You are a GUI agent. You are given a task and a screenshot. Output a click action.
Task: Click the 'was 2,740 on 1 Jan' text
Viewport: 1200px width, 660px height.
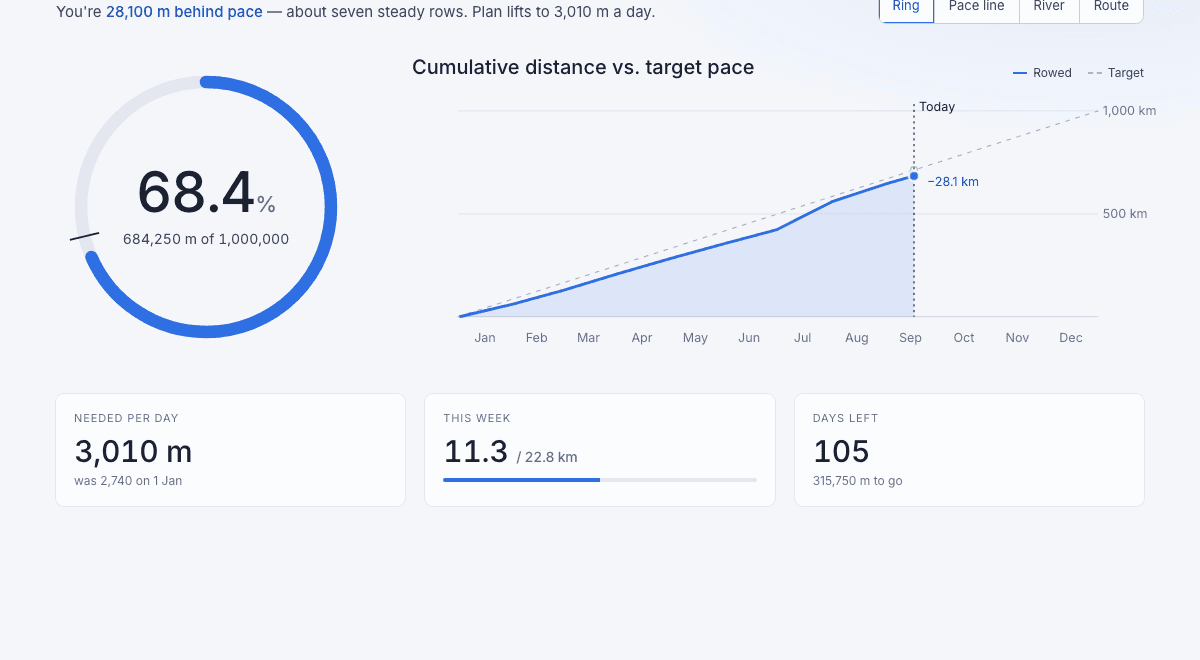(128, 481)
